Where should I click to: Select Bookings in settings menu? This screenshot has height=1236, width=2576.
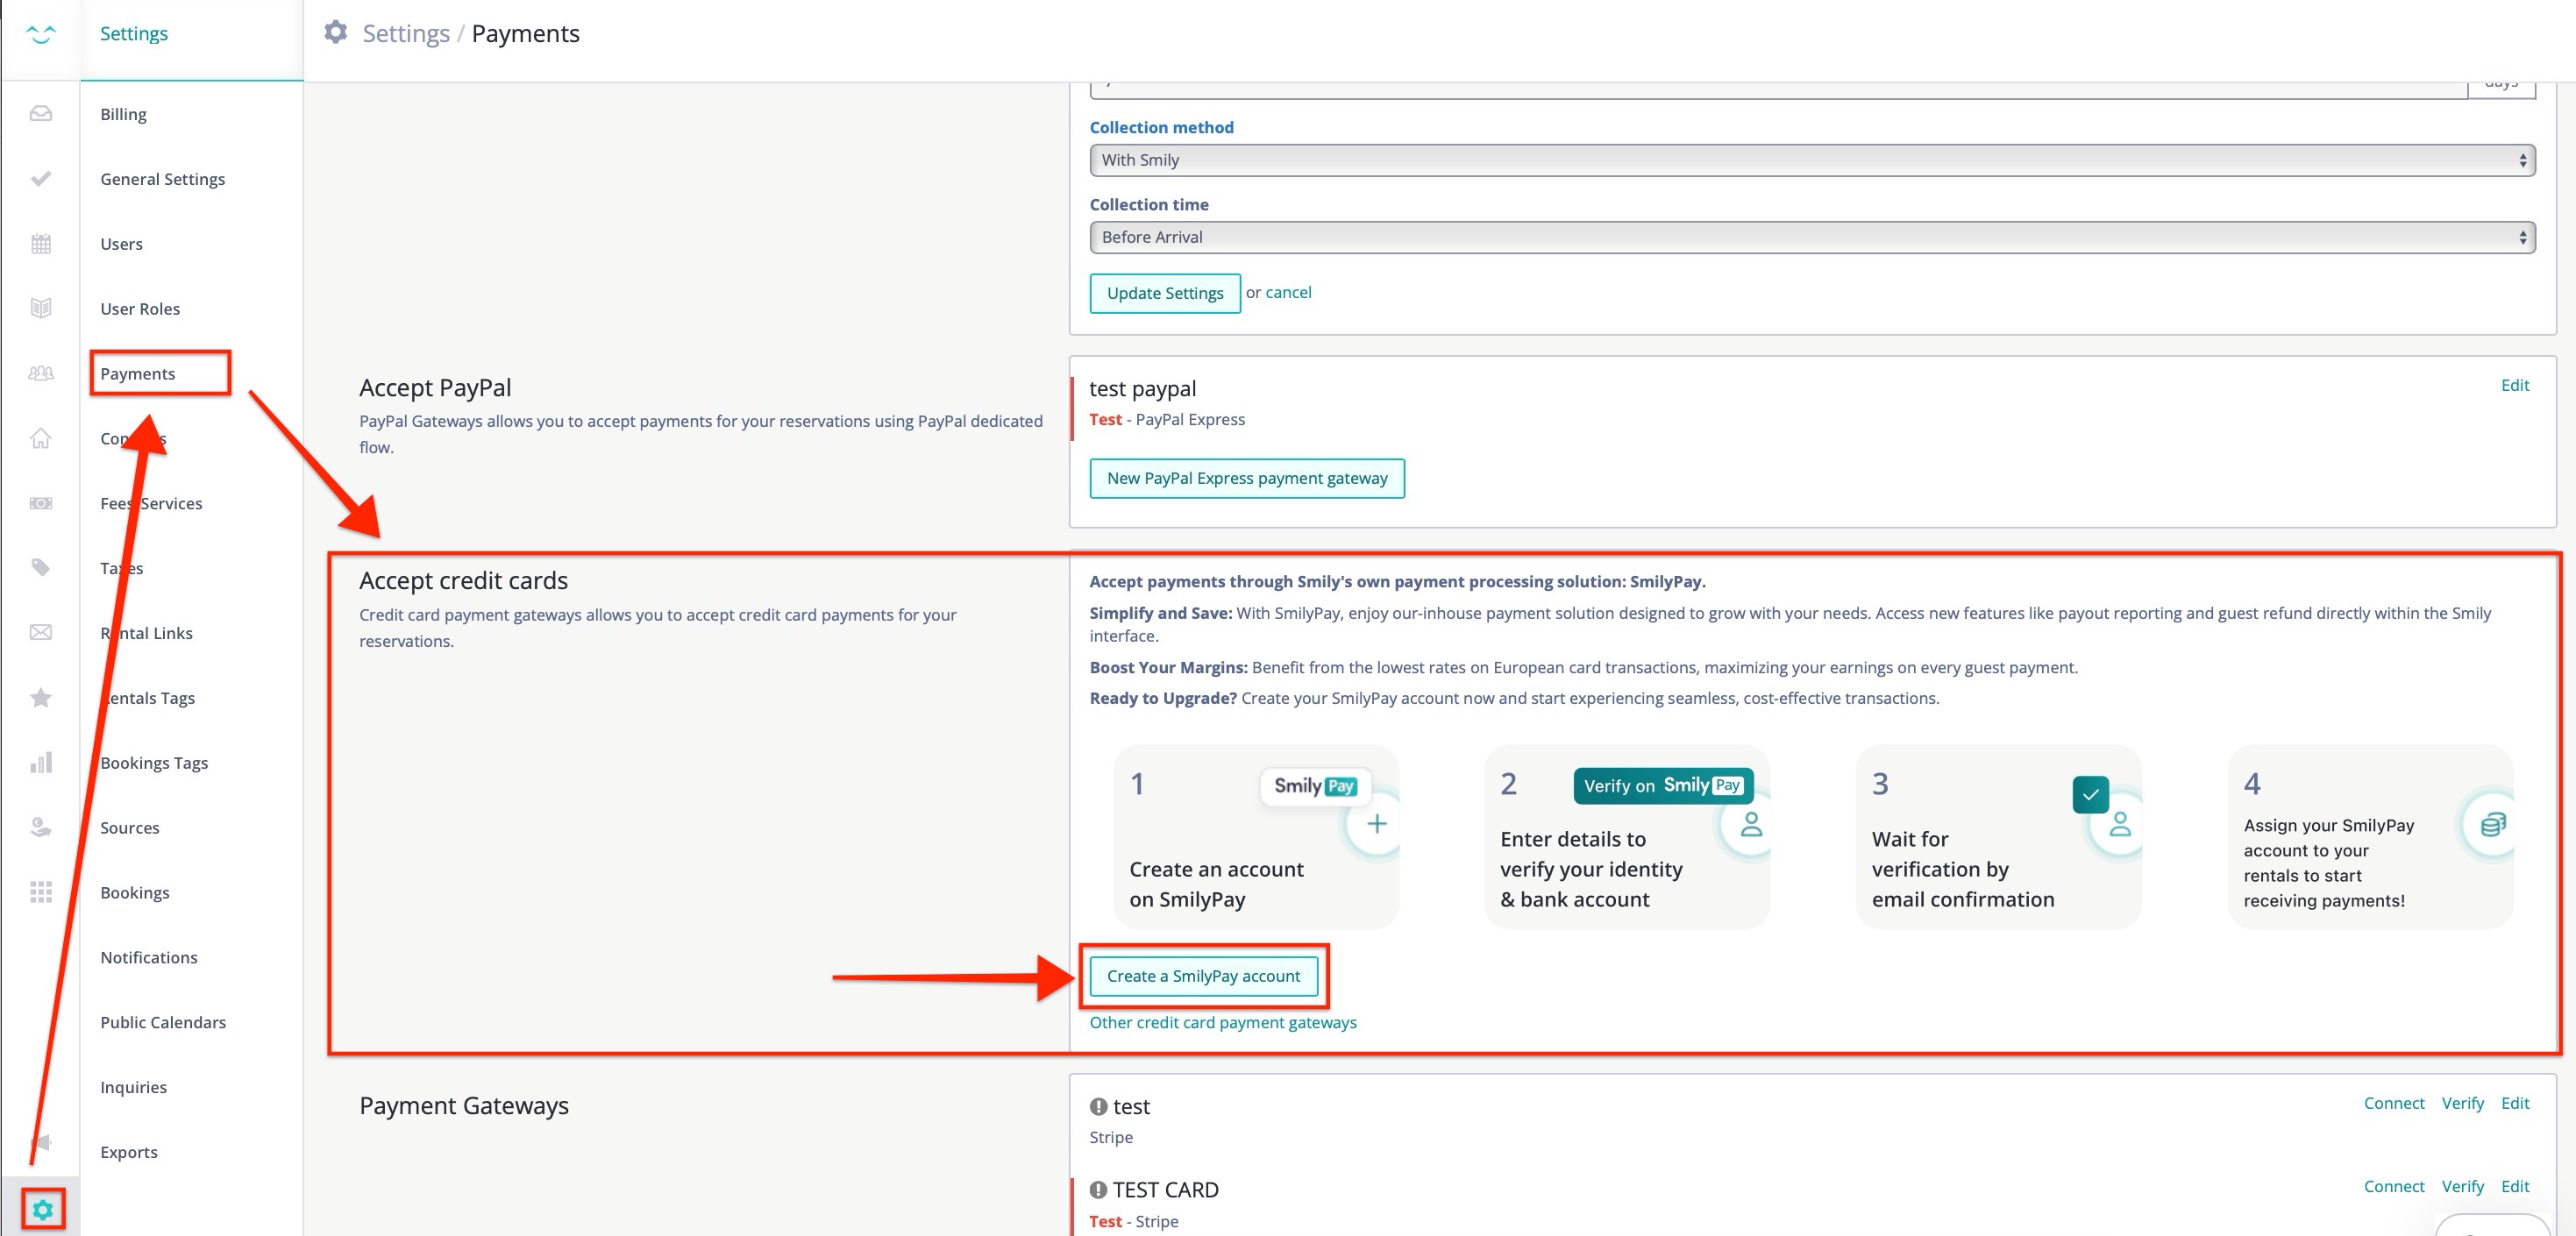(135, 893)
